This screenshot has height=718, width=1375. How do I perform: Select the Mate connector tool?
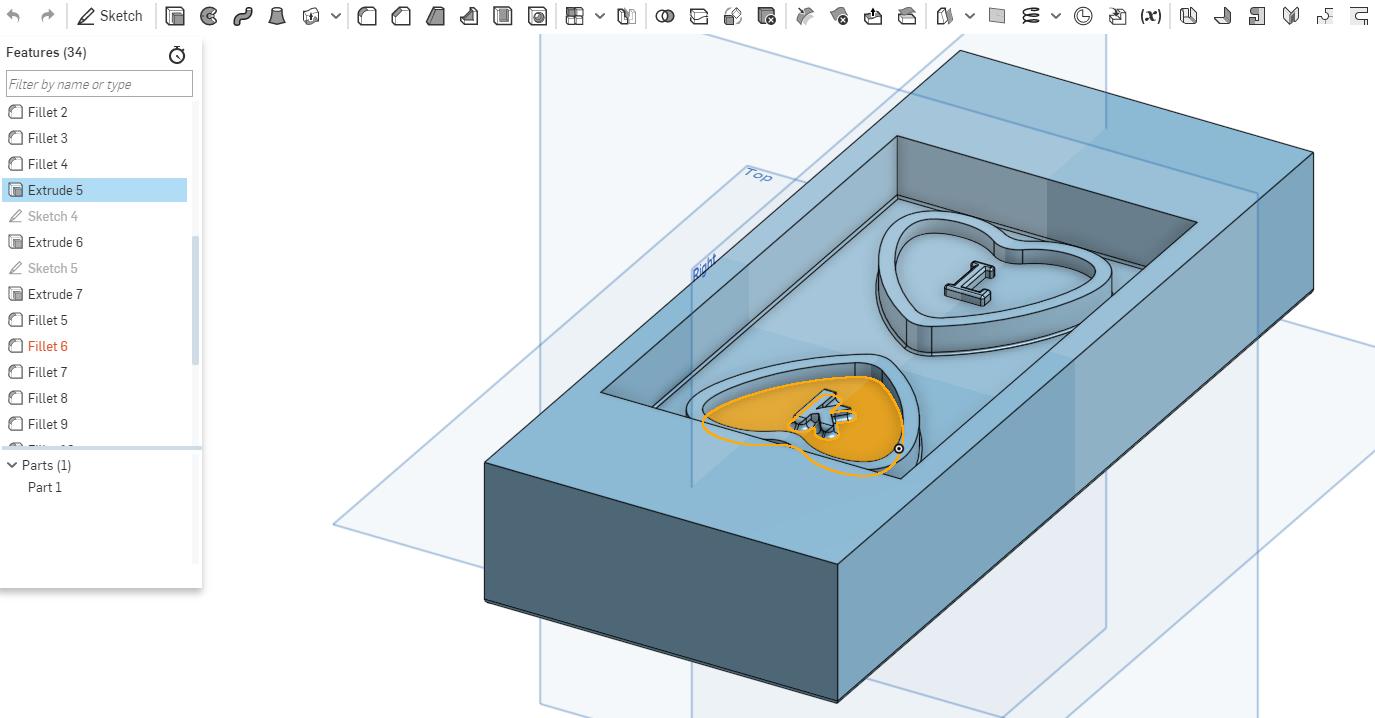click(1083, 16)
